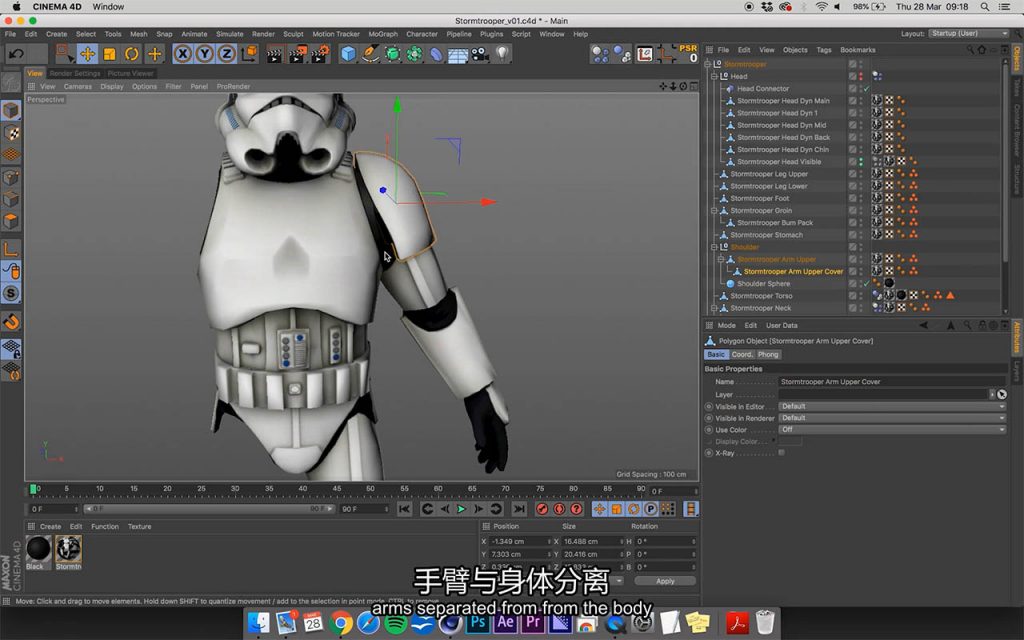1024x640 pixels.
Task: Open the spline Pen tool
Action: point(370,54)
